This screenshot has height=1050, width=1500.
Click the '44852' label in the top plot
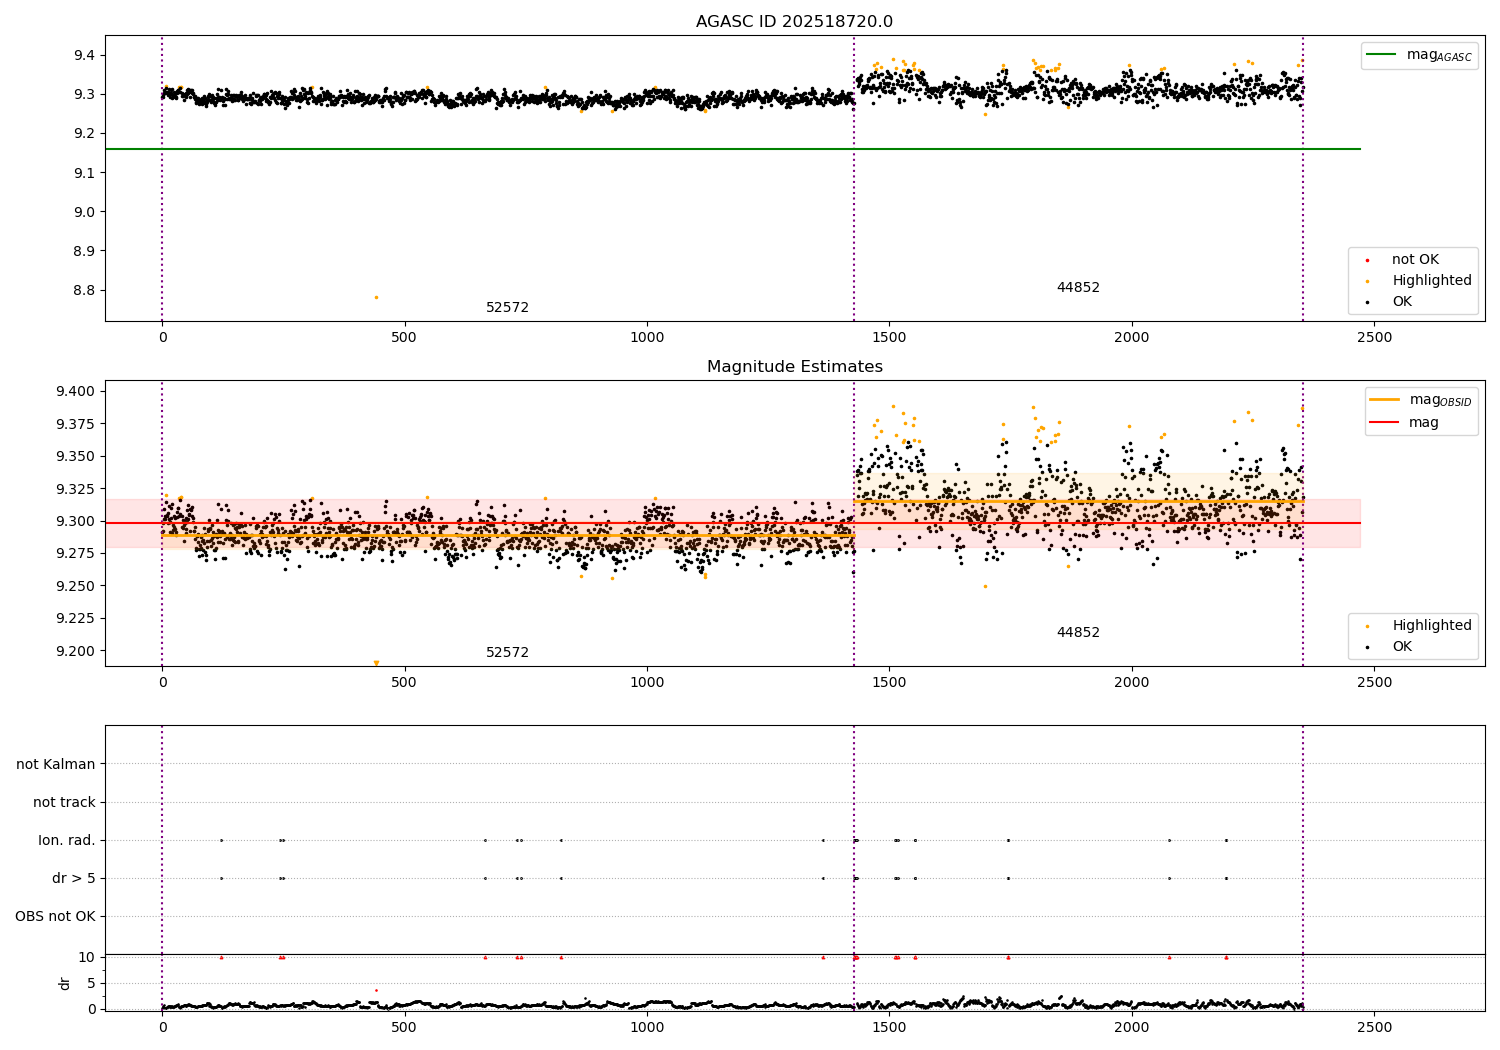coord(1078,288)
